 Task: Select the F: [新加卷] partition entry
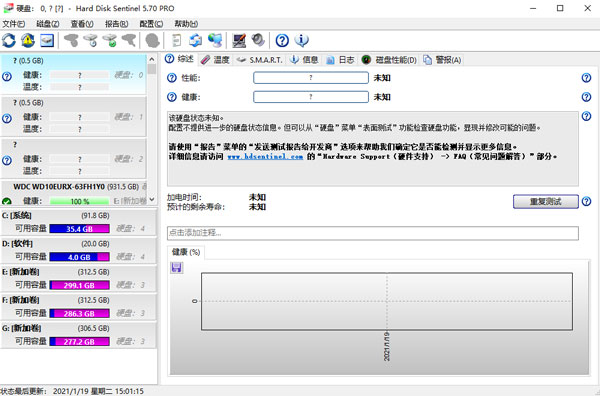78,306
